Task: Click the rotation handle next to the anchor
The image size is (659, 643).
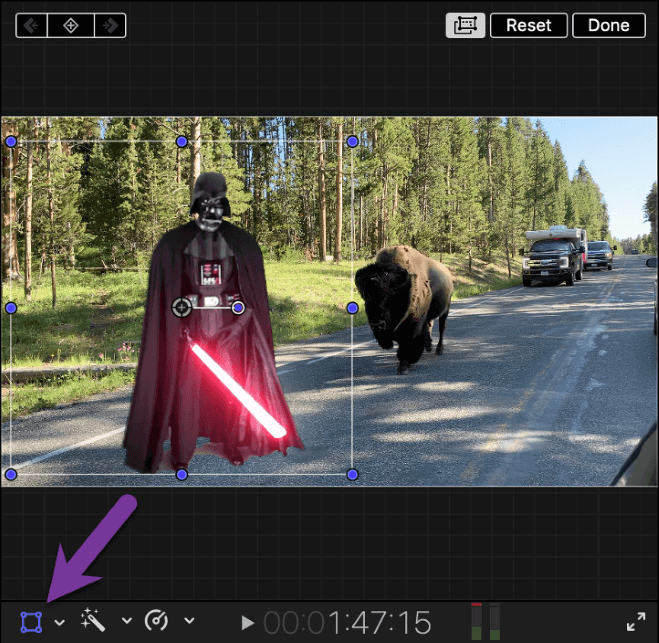Action: click(238, 308)
